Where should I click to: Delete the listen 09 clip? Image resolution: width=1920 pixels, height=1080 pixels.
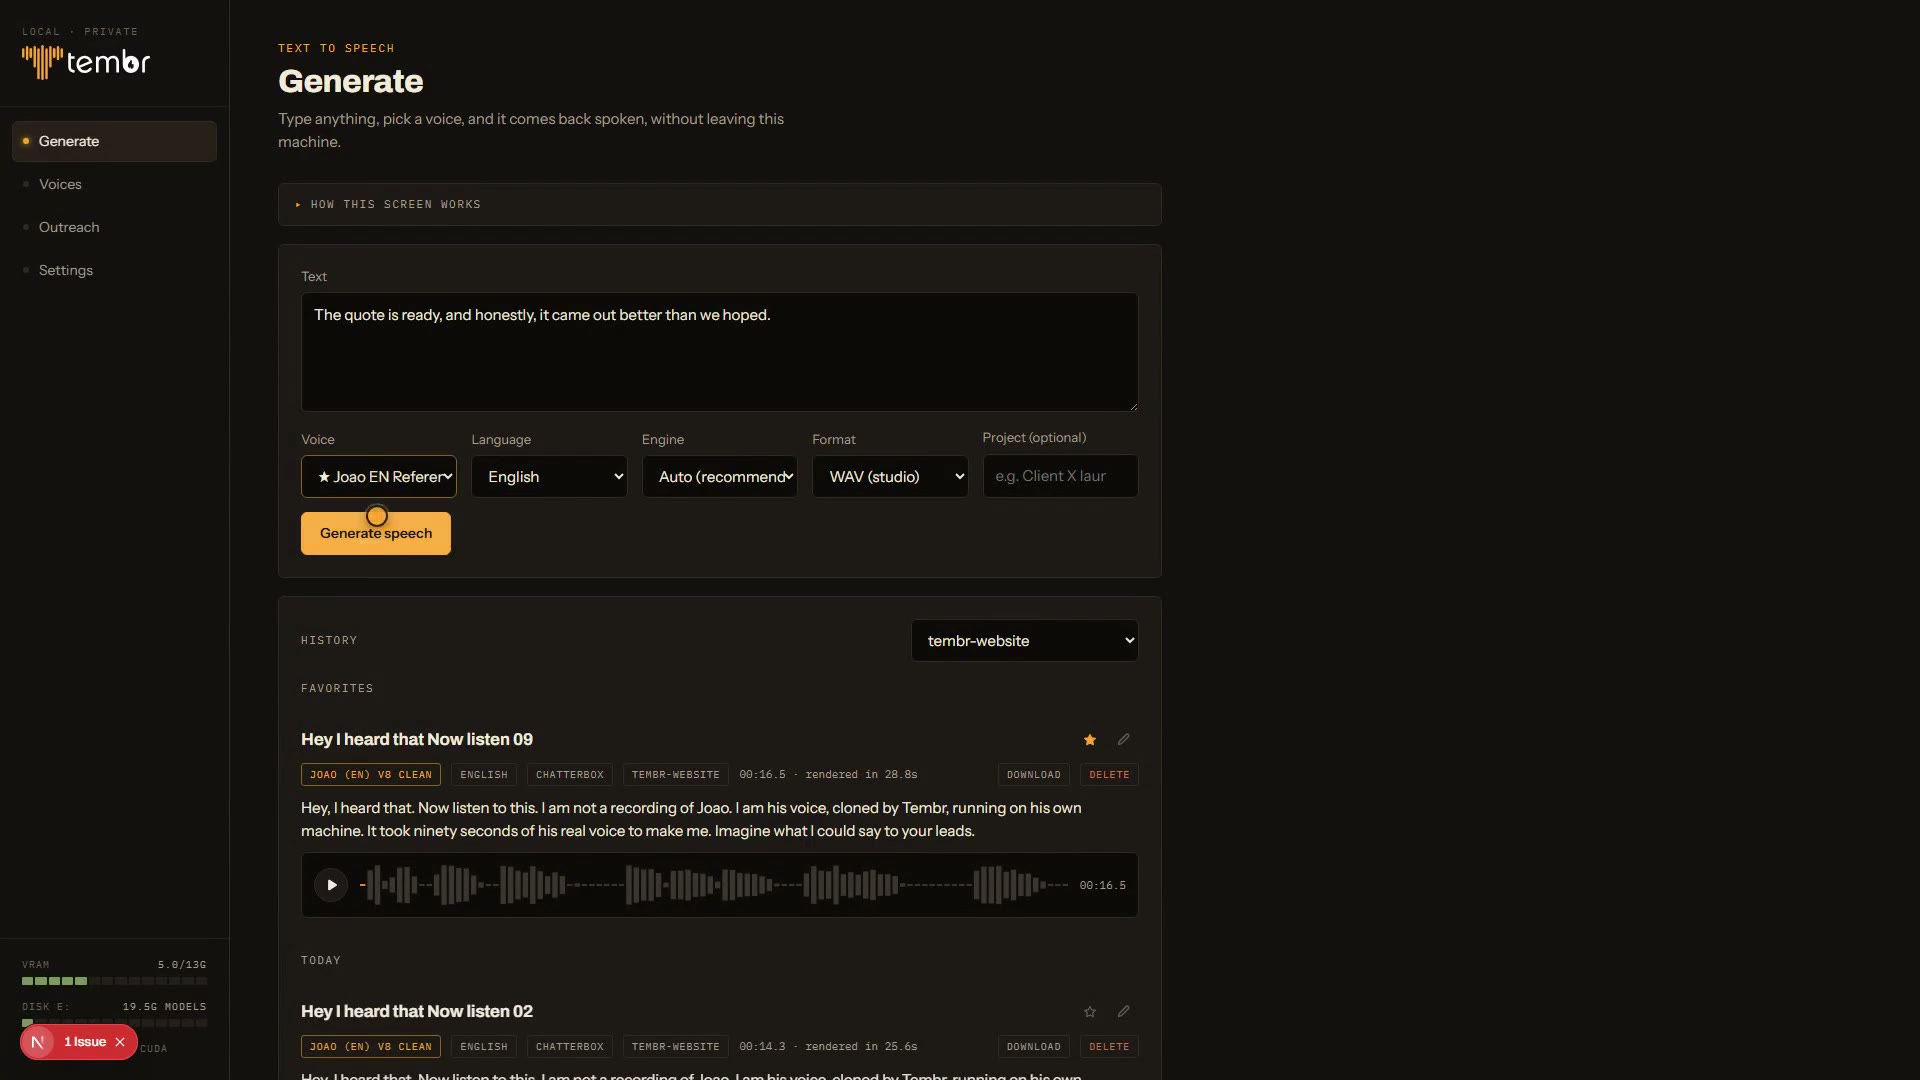pyautogui.click(x=1109, y=775)
